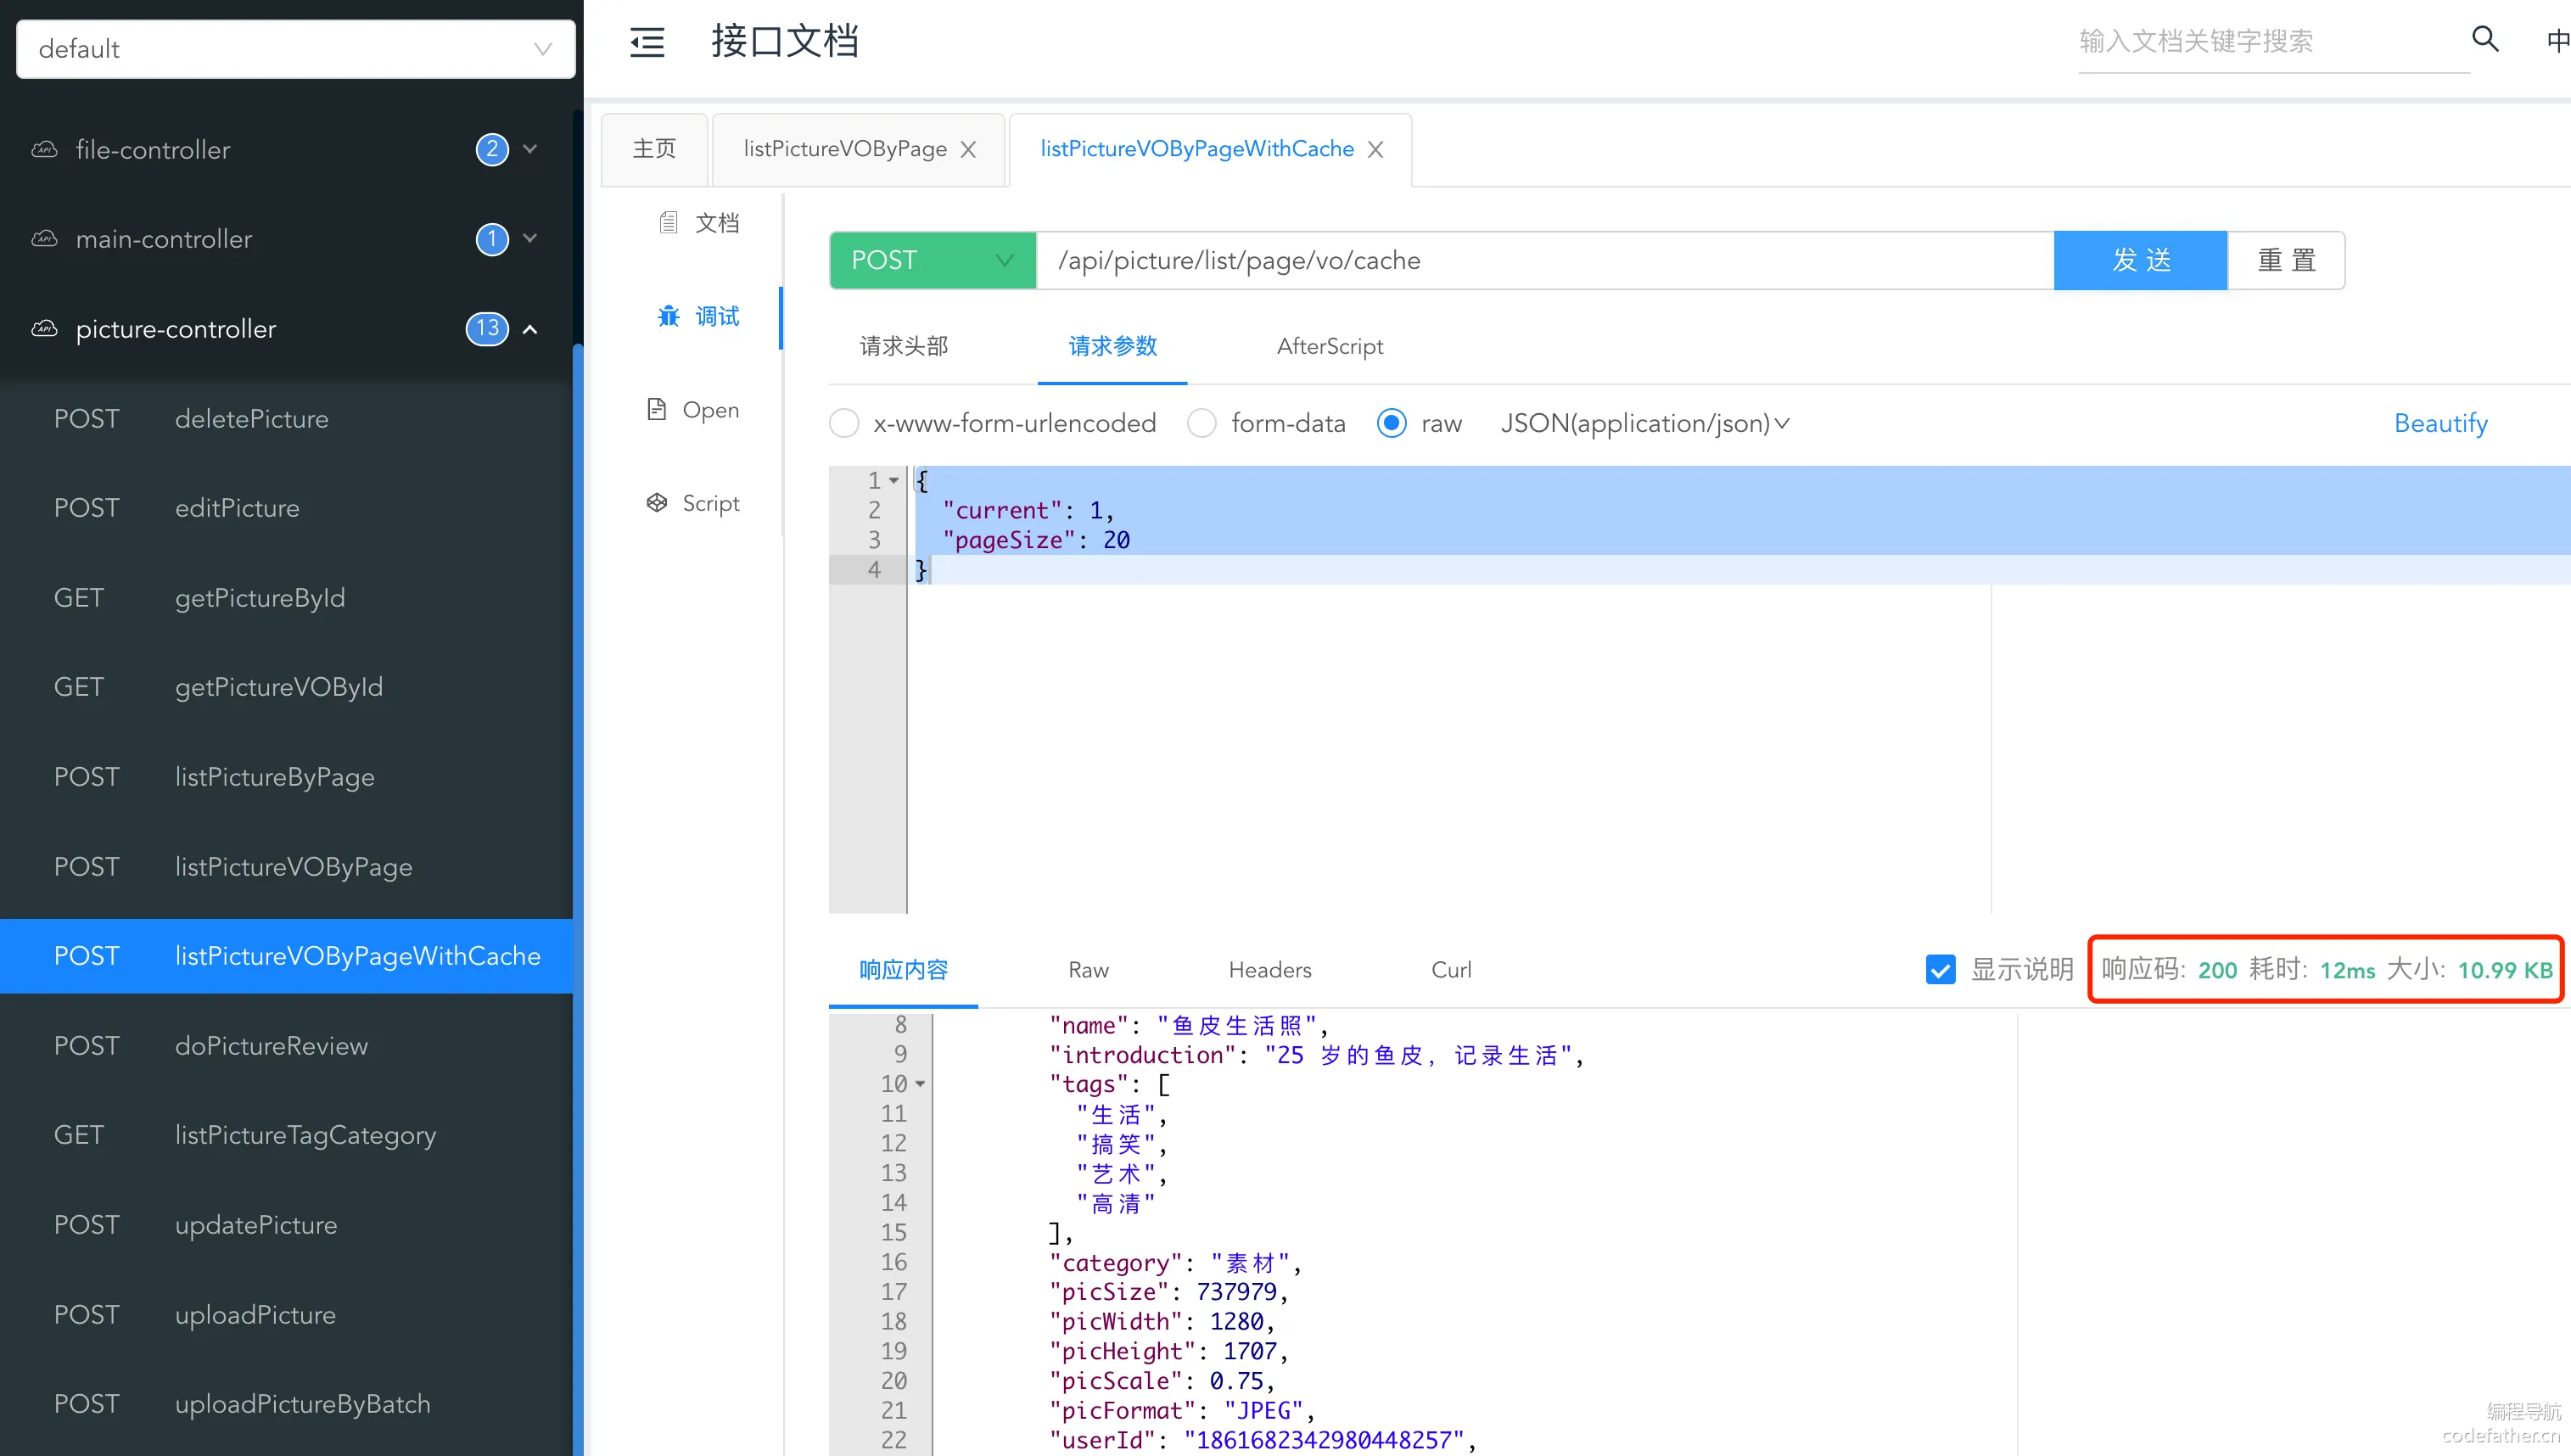Open the doPictureReview API
Screen dimensions: 2571x1456
[286, 1045]
